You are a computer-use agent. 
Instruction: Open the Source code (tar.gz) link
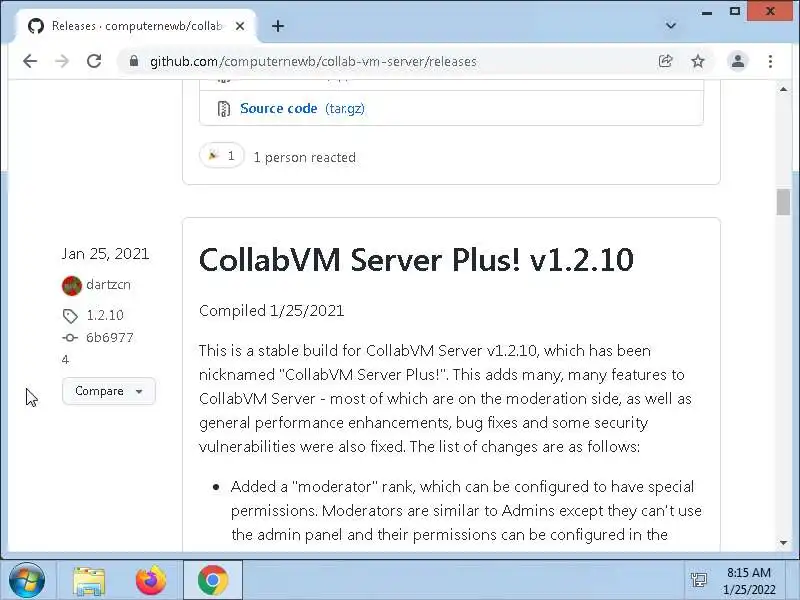[302, 108]
